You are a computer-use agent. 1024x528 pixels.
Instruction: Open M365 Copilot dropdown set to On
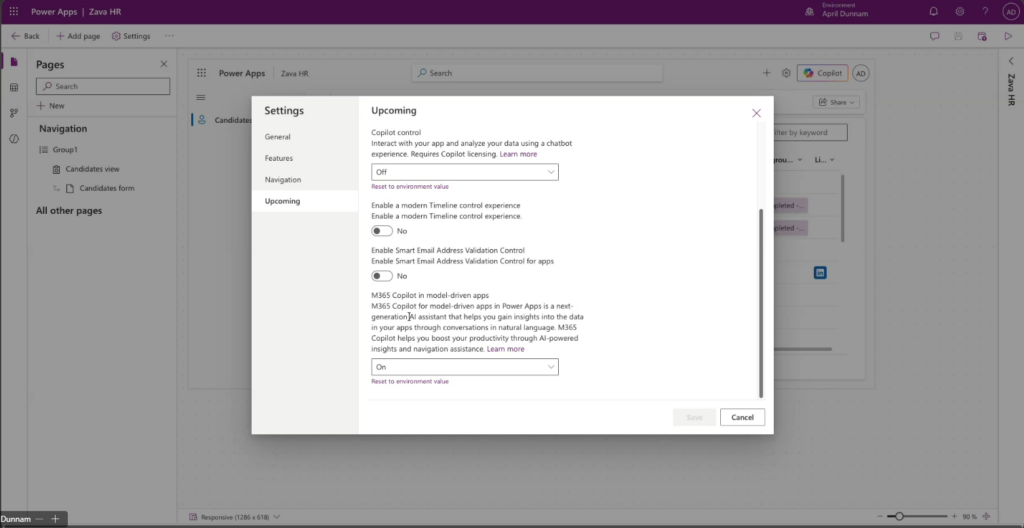pyautogui.click(x=464, y=367)
